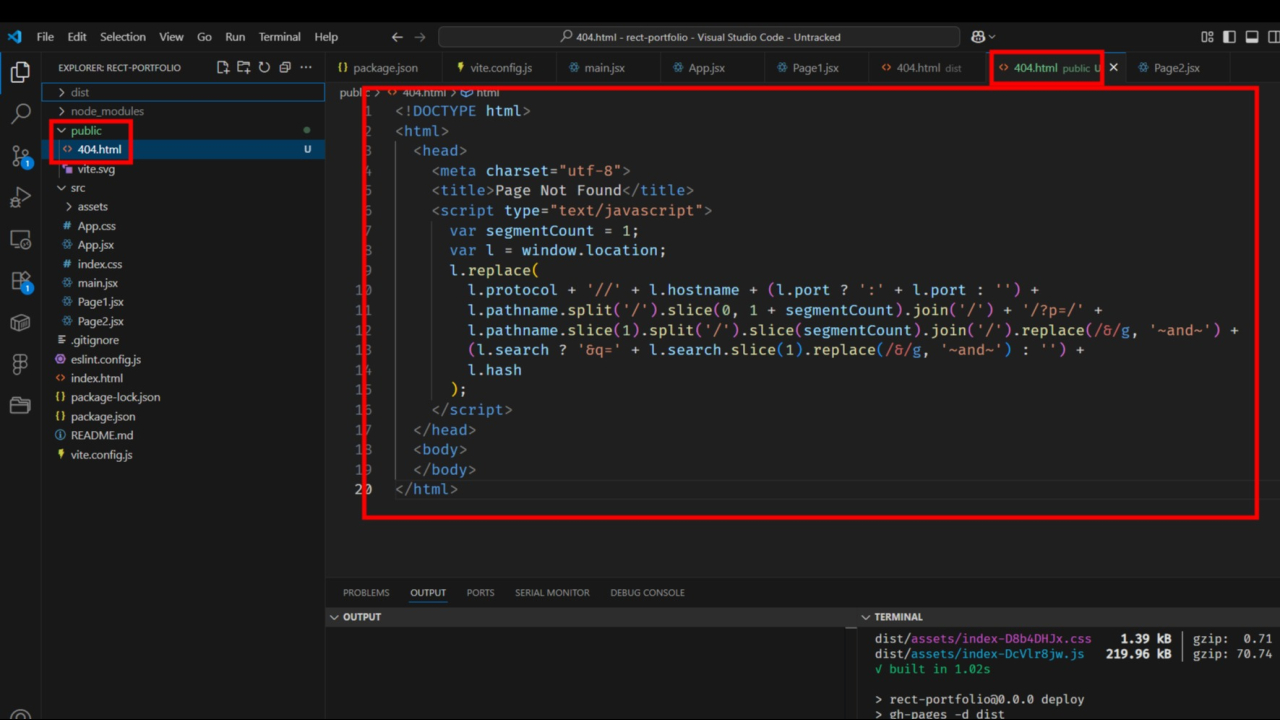Screen dimensions: 1280x720
Task: Click the VS Code logo icon
Action: [14, 37]
